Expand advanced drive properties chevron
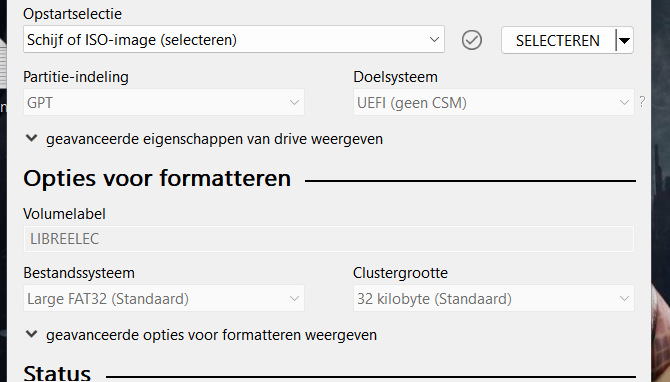 pyautogui.click(x=32, y=138)
